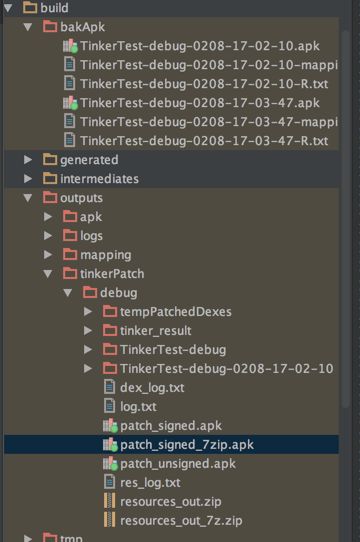Select log.txt in the debug folder
The height and width of the screenshot is (542, 360).
click(x=138, y=406)
